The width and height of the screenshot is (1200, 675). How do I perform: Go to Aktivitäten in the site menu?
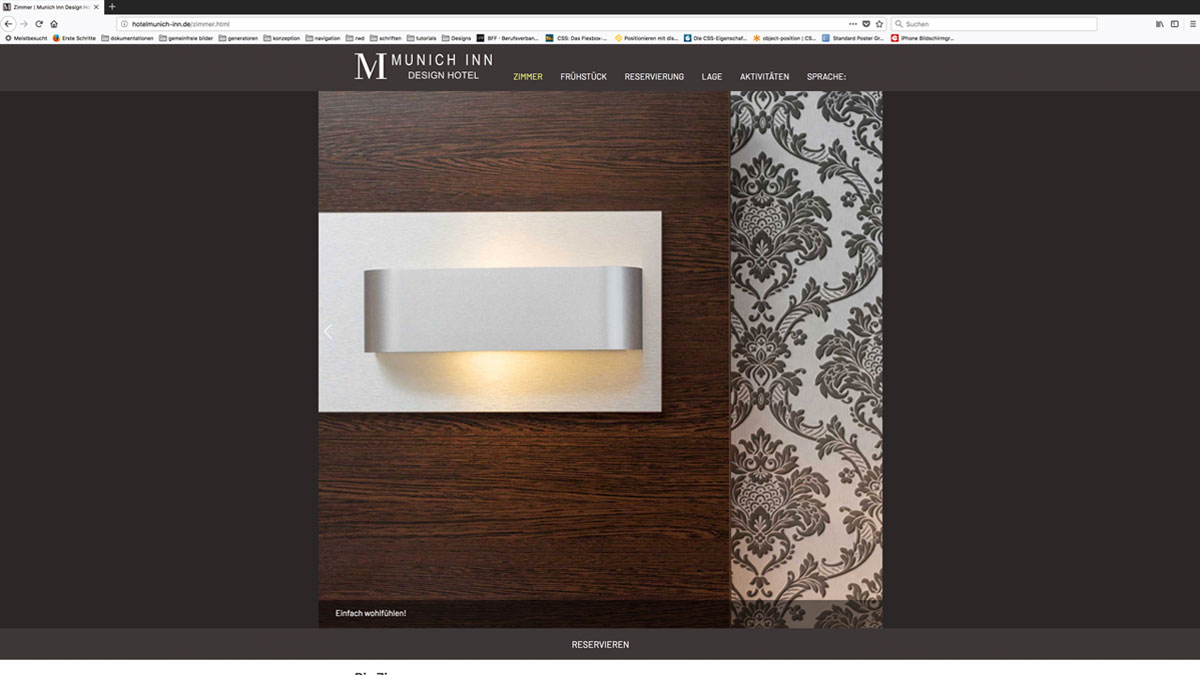tap(764, 77)
